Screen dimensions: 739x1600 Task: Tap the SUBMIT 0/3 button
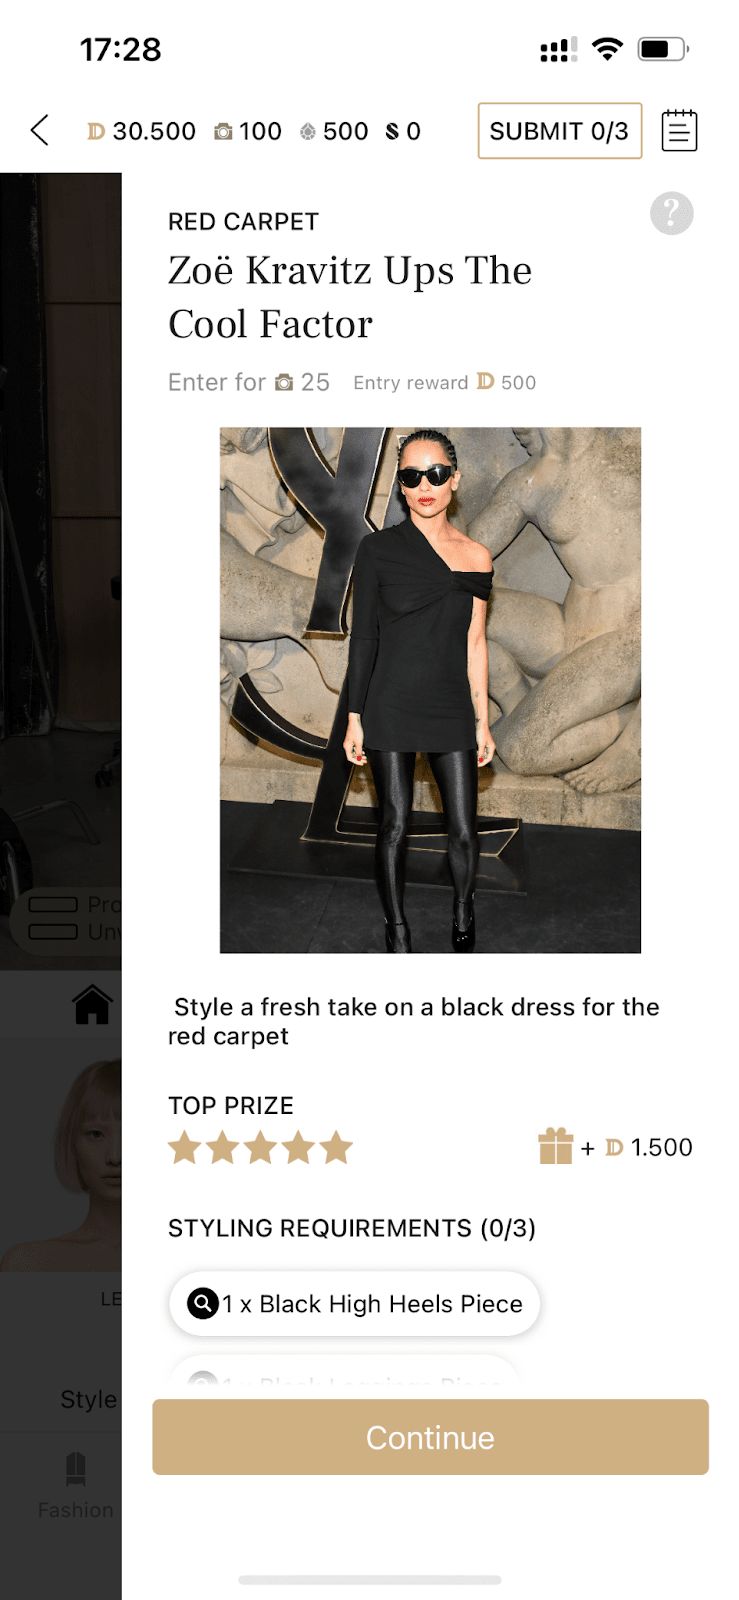click(560, 131)
